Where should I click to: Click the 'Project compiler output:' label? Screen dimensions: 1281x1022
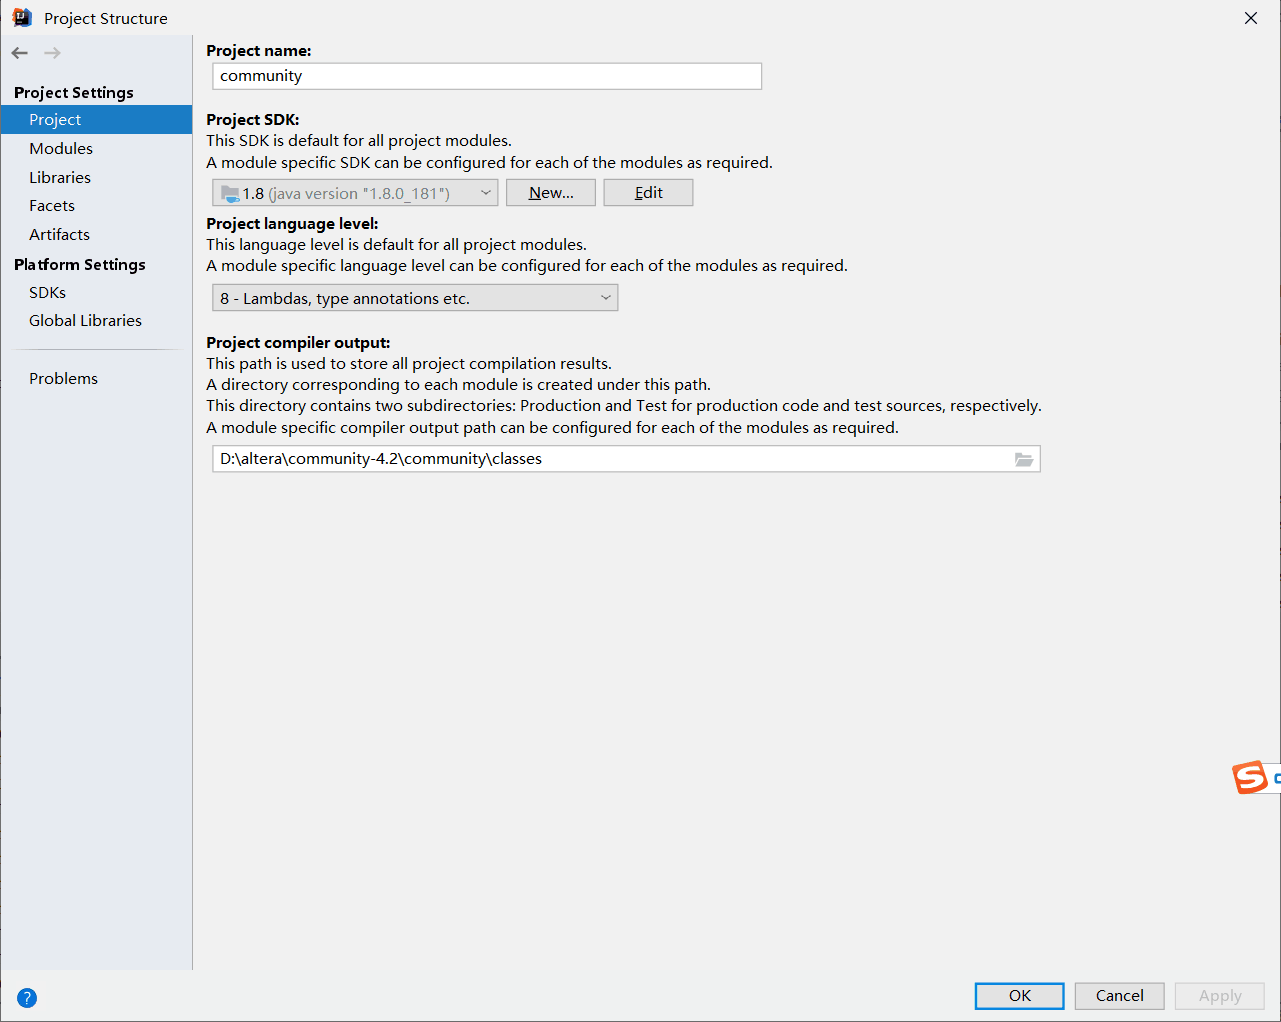(x=298, y=342)
